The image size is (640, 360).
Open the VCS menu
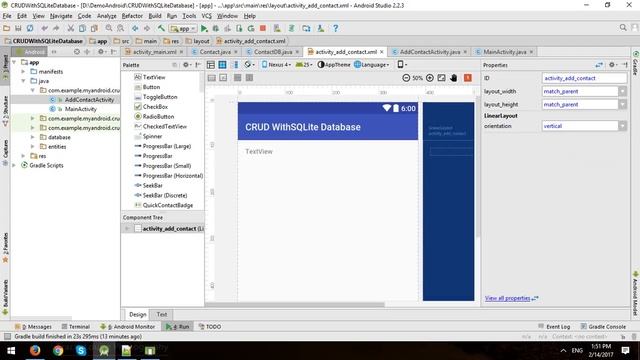pyautogui.click(x=207, y=16)
